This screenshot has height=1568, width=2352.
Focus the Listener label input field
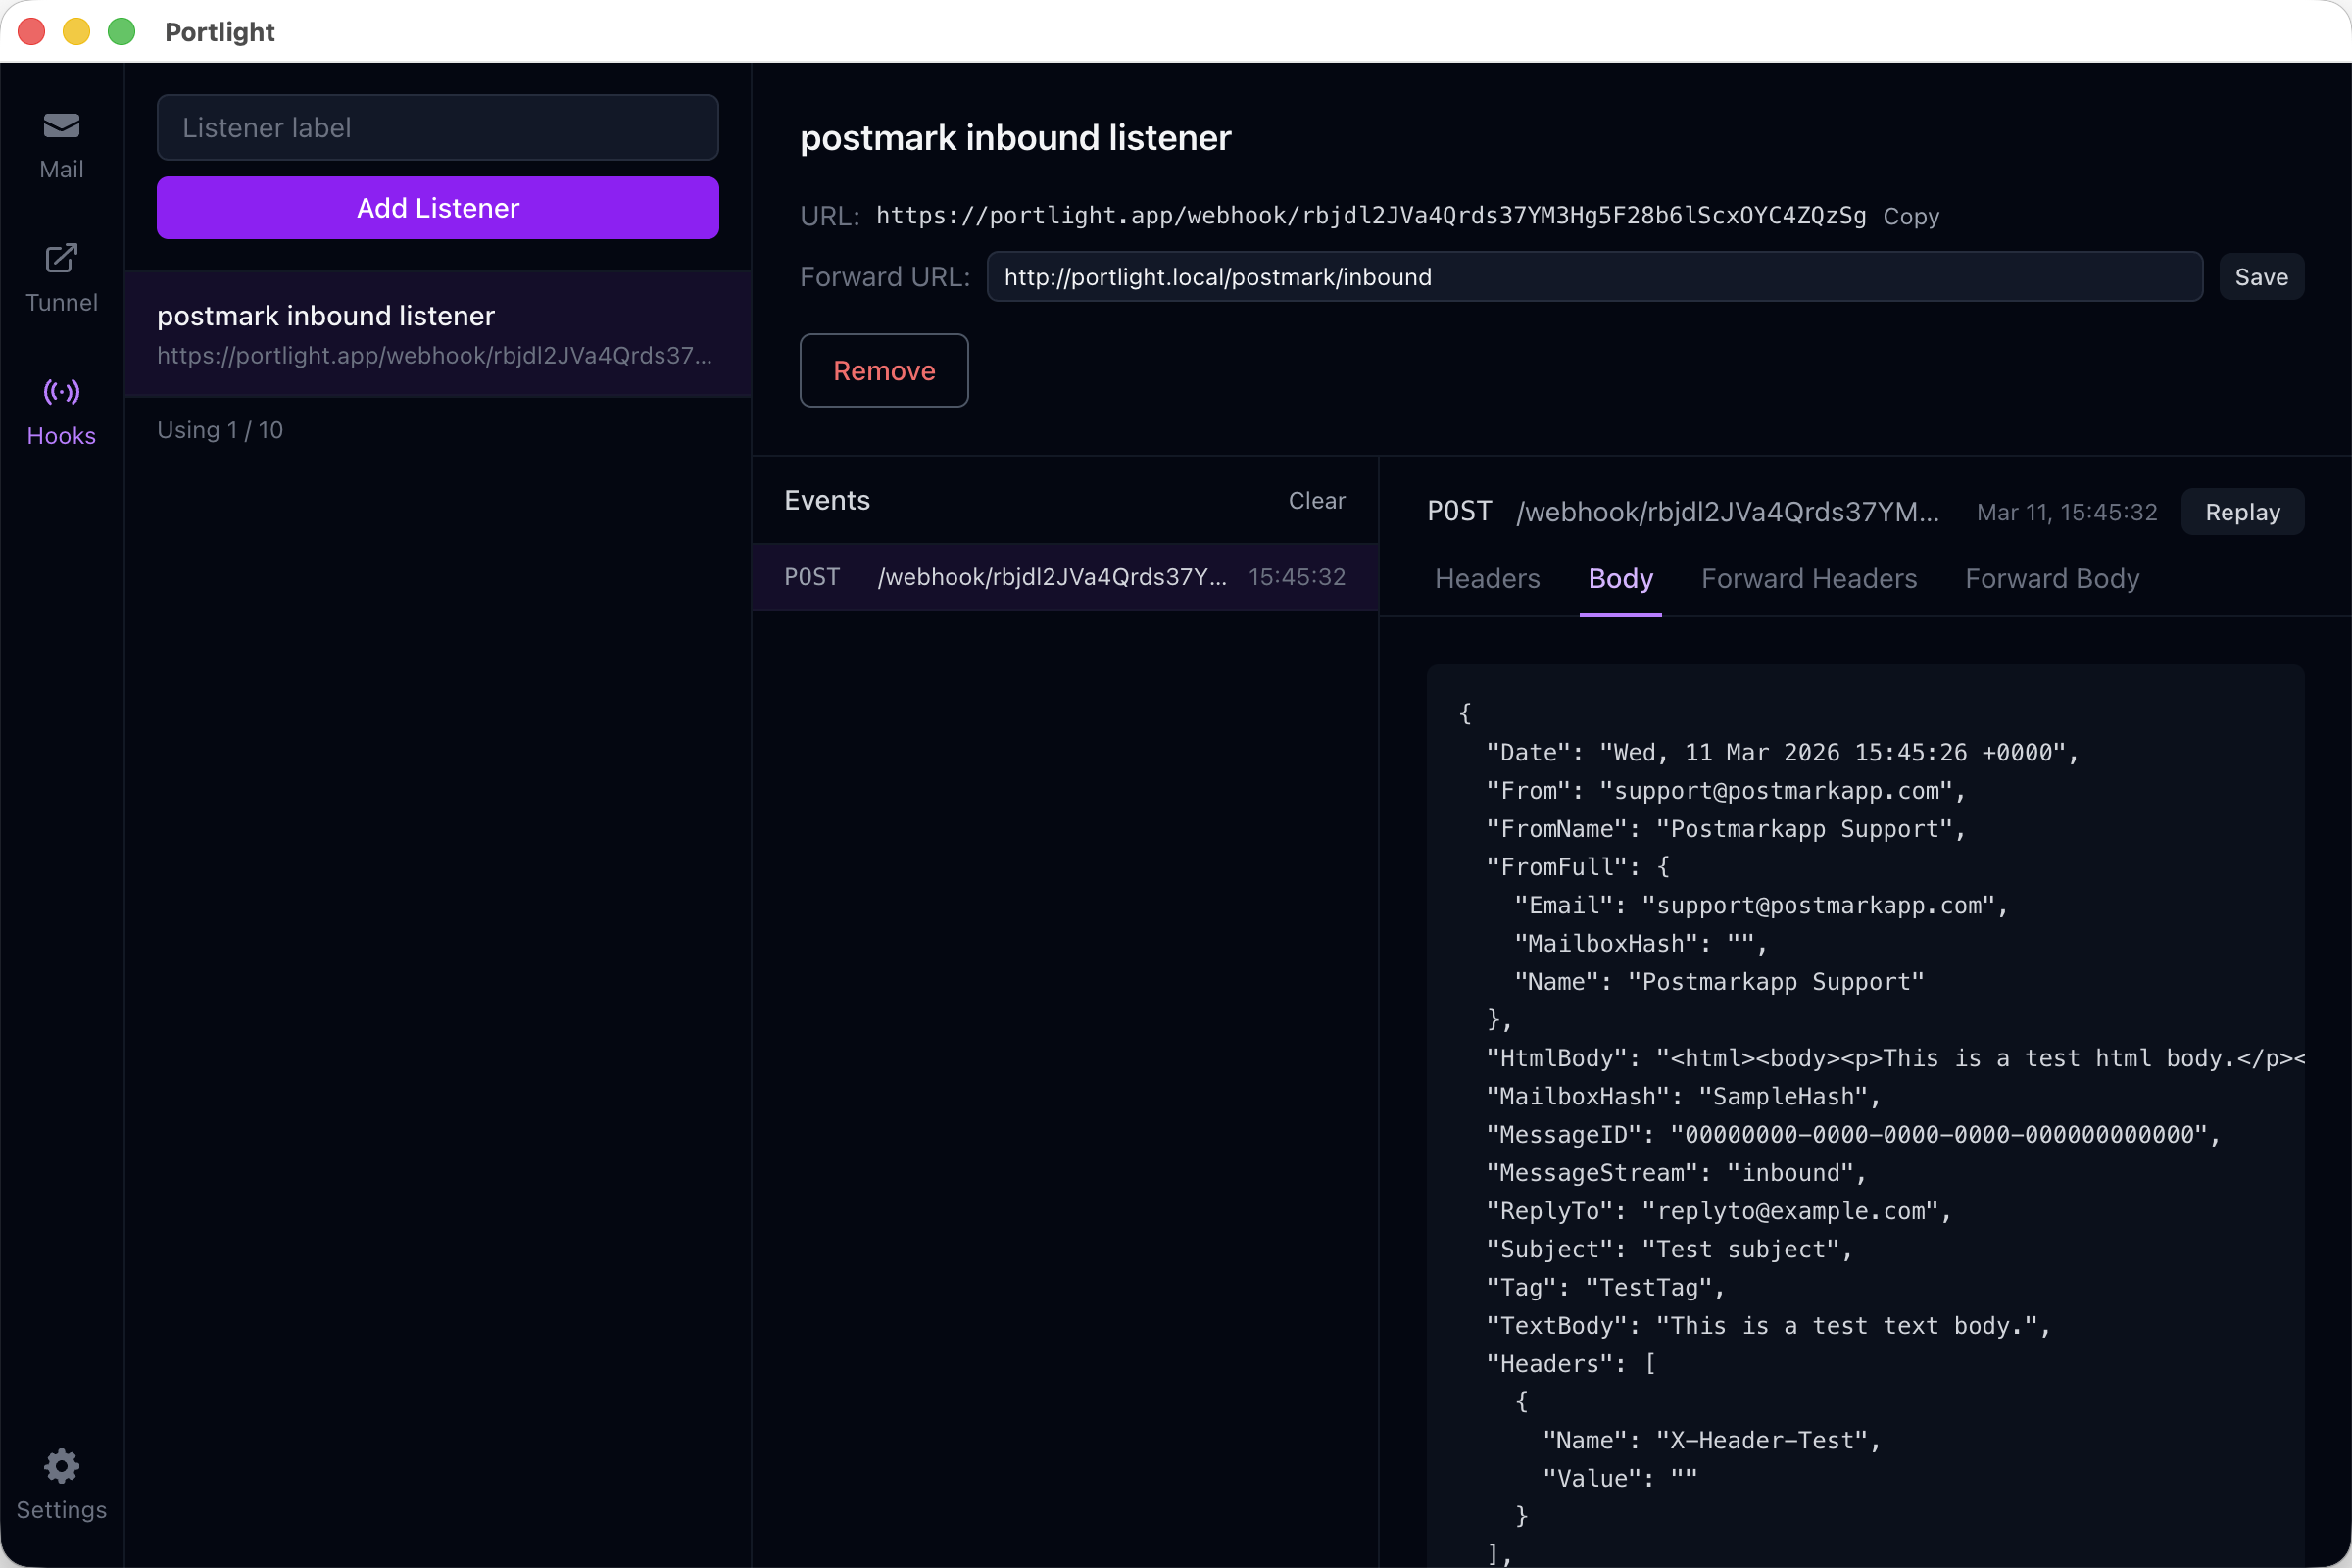[437, 128]
